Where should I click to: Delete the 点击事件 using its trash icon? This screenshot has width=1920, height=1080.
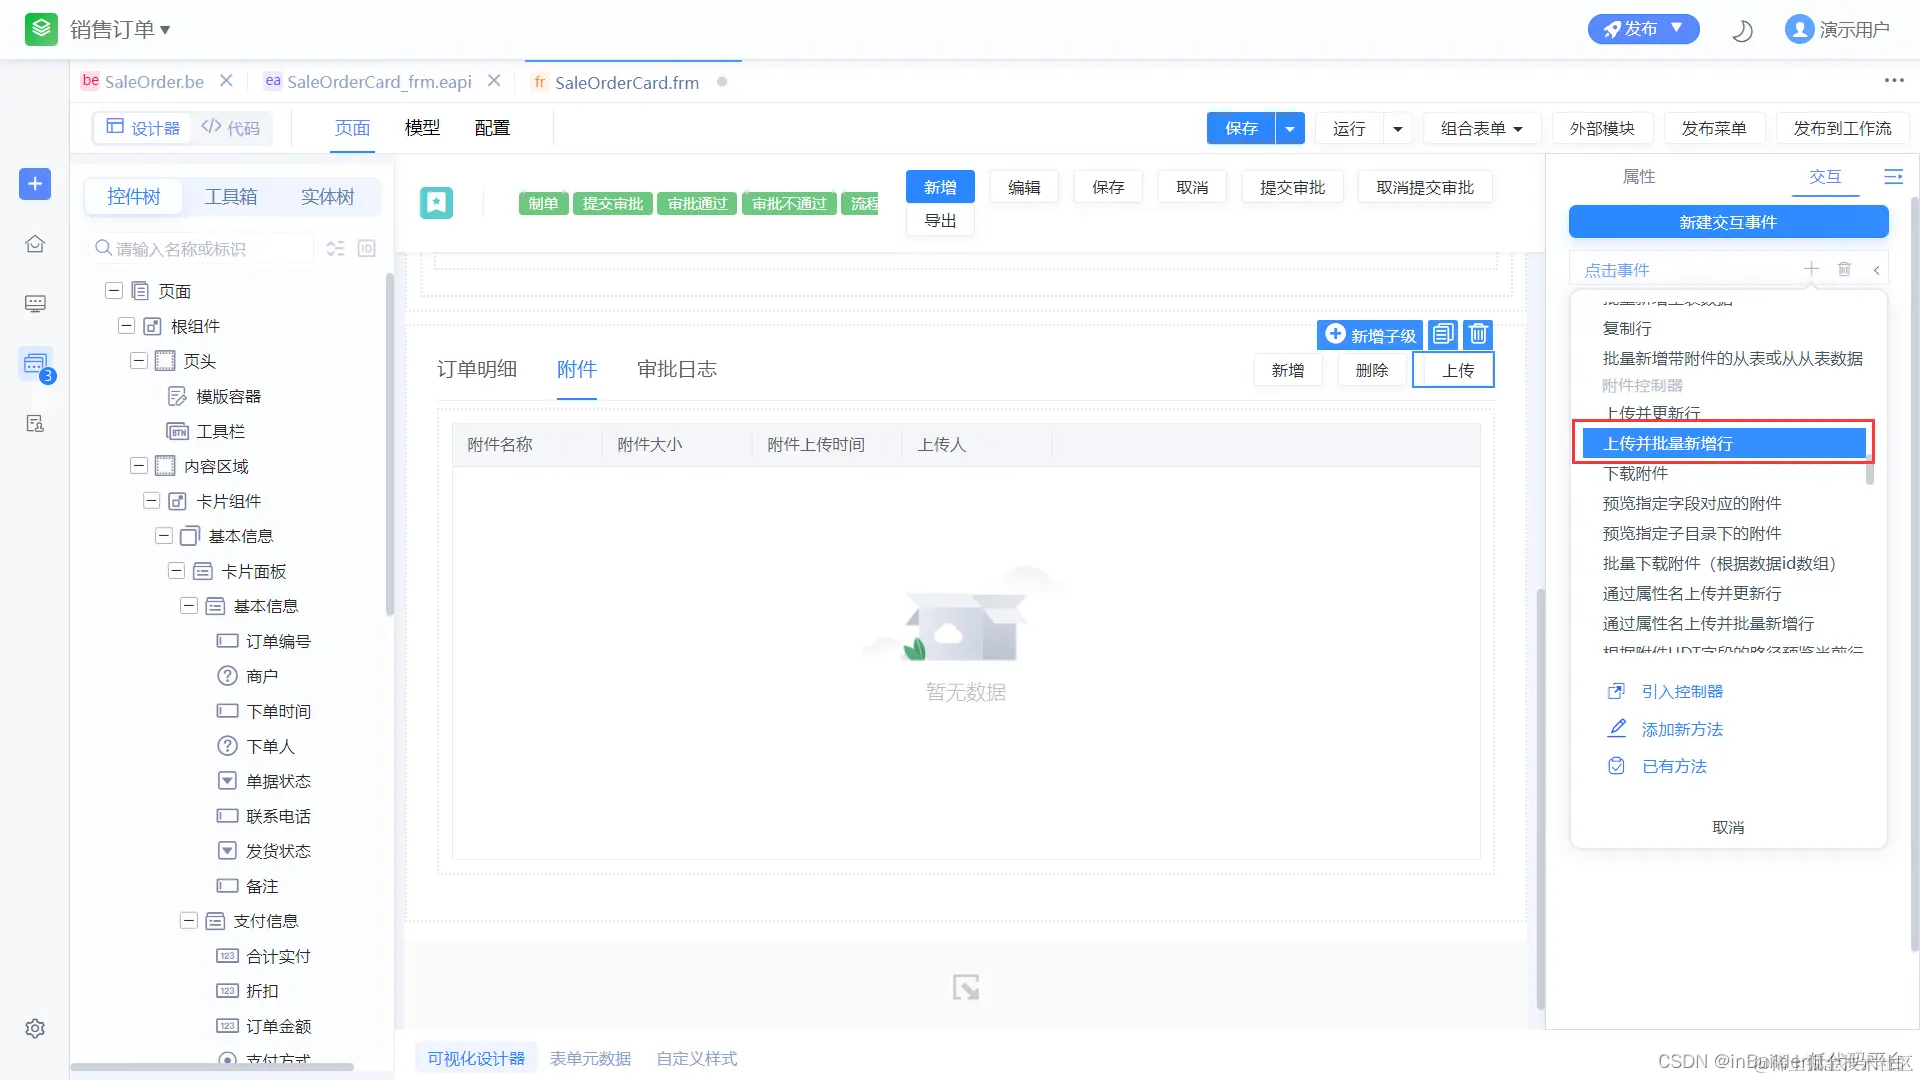point(1844,269)
